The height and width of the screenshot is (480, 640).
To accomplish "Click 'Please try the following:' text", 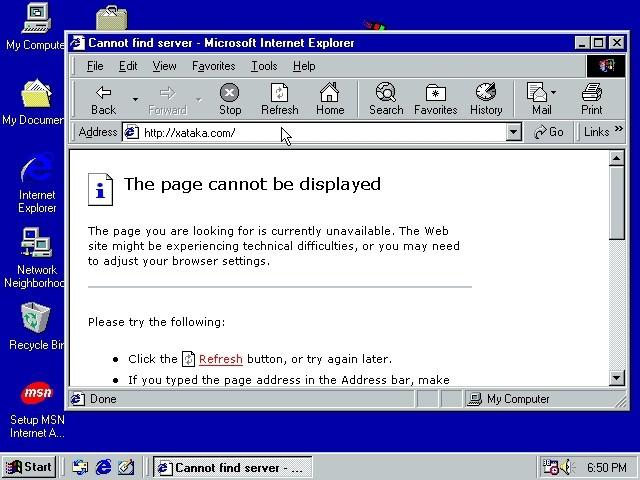I will point(156,322).
